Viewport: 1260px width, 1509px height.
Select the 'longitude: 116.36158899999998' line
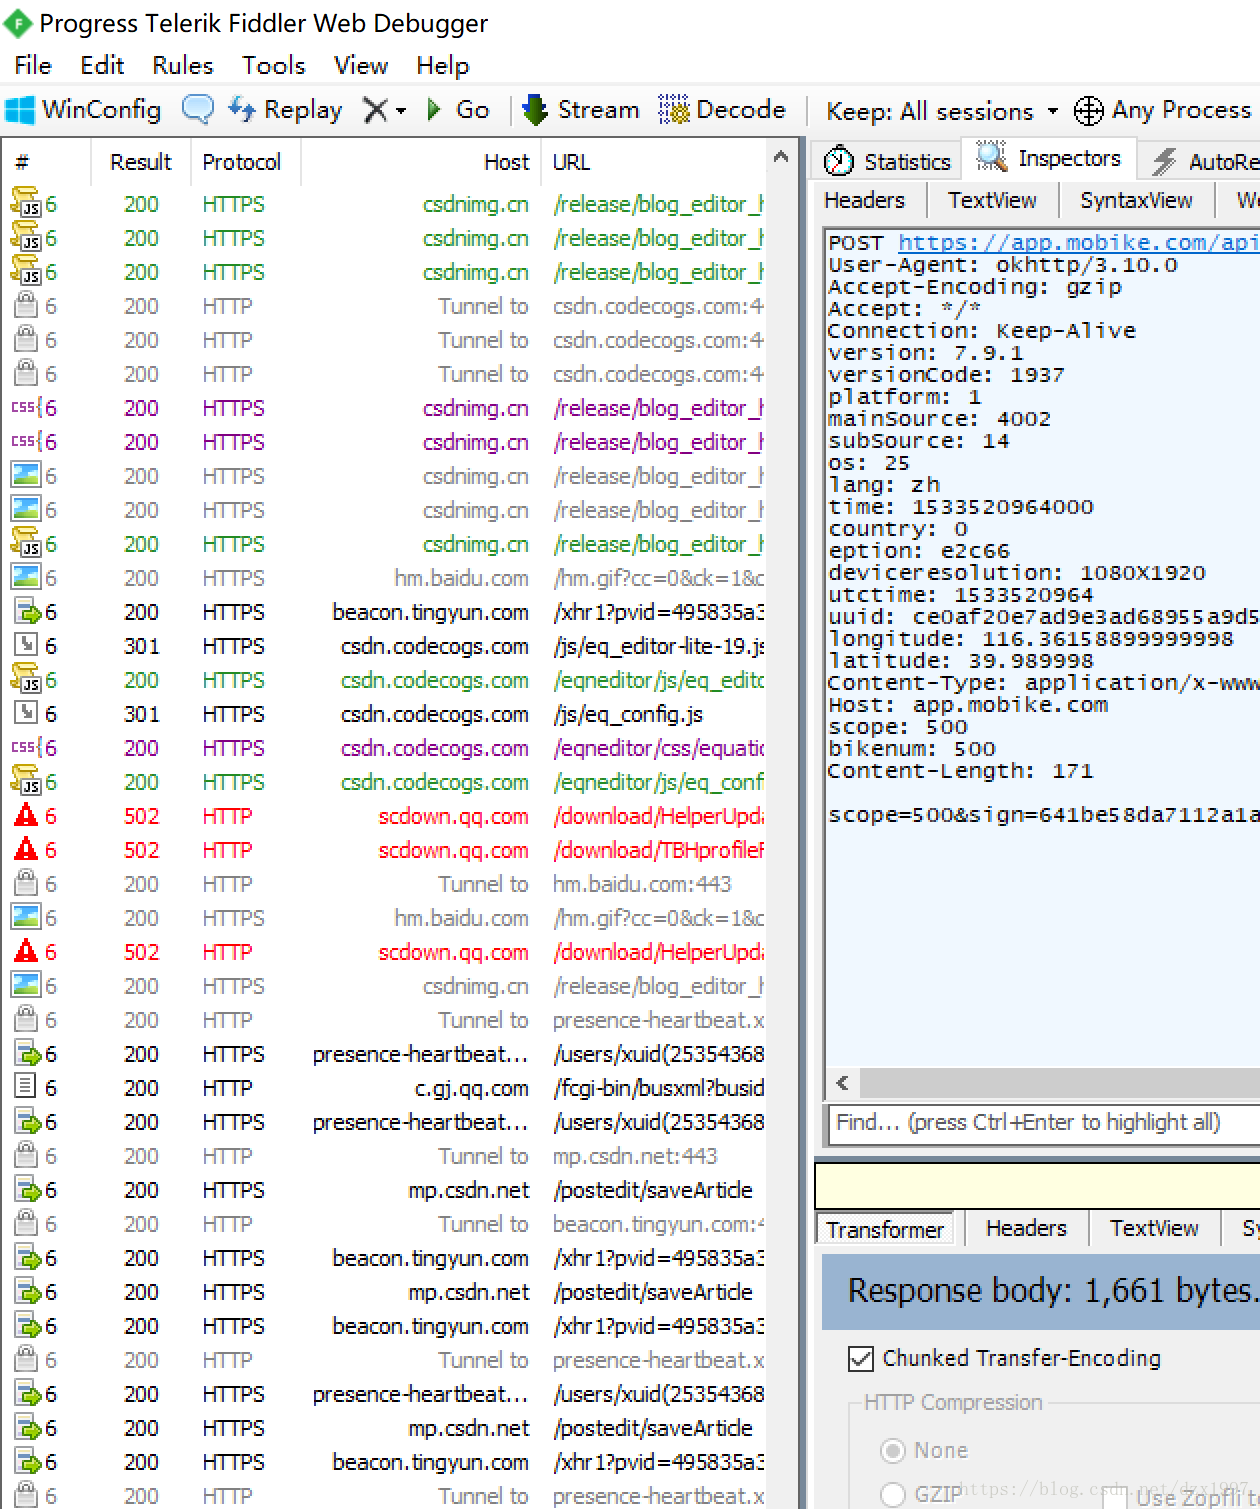[1031, 639]
